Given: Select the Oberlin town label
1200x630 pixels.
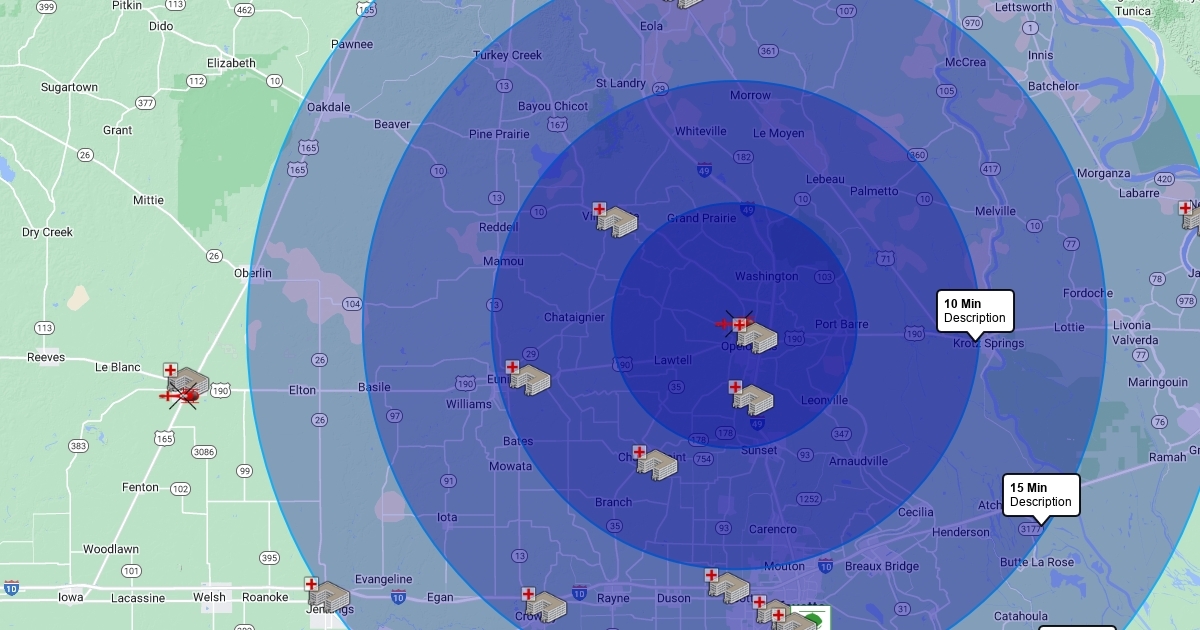Looking at the screenshot, I should coord(252,273).
